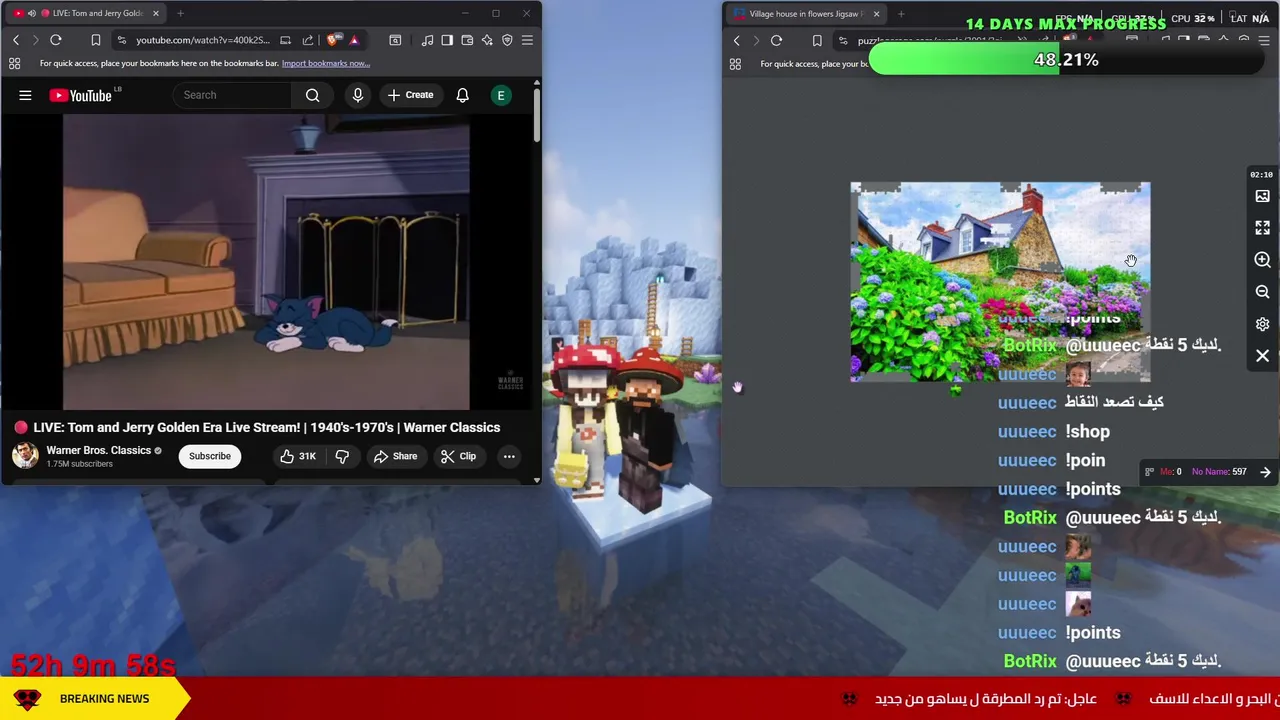This screenshot has width=1280, height=720.
Task: Click the 02:10 puzzle timer
Action: [x=1261, y=175]
